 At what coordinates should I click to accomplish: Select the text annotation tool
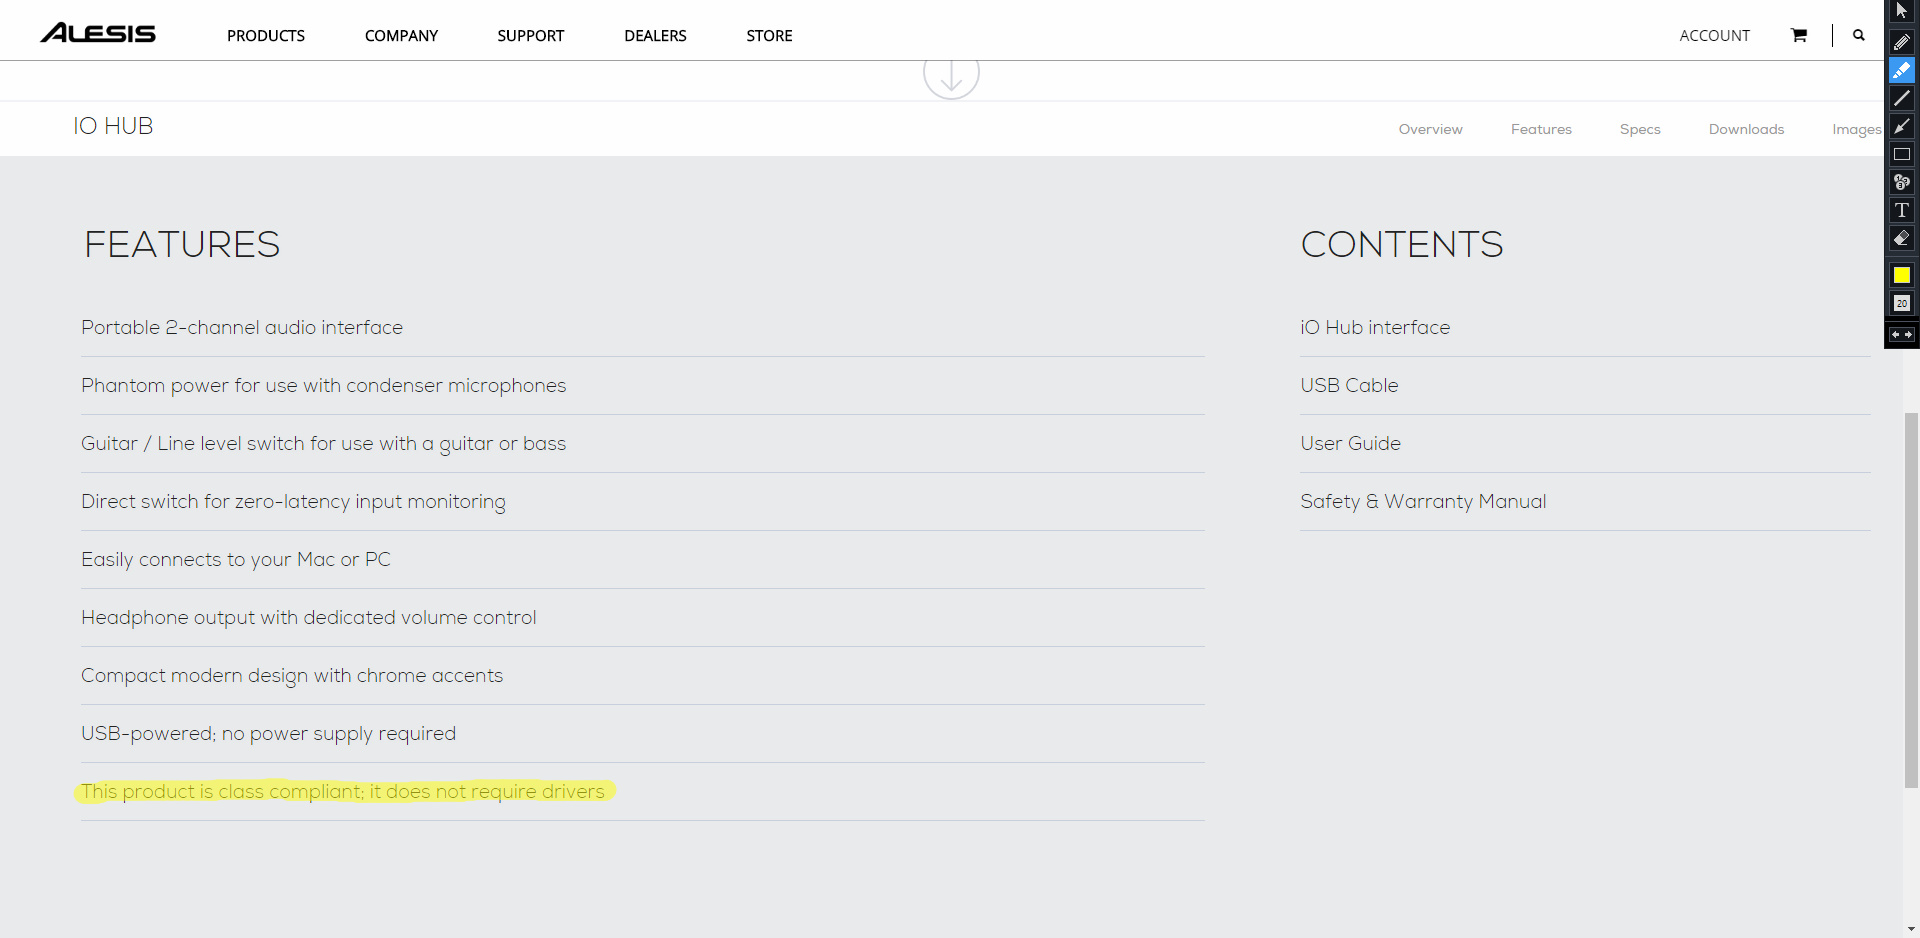[1902, 210]
